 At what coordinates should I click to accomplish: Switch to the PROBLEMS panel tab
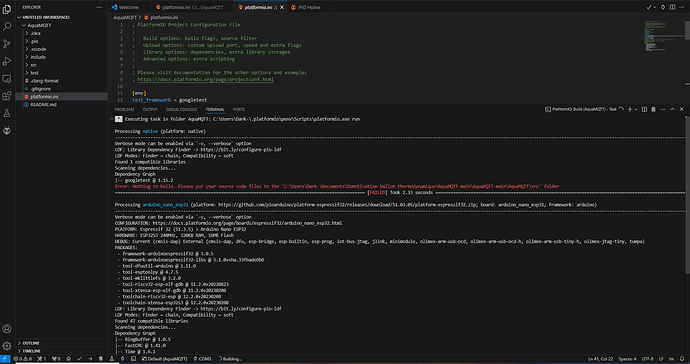(125, 109)
